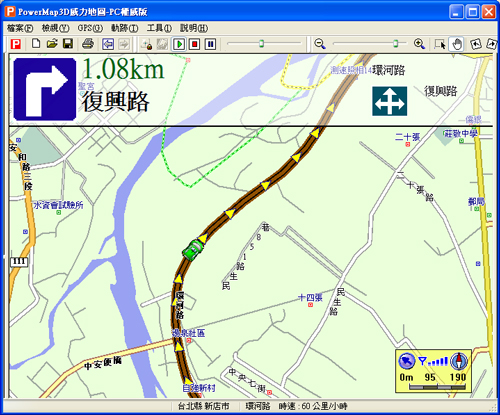Viewport: 500px width, 415px height.
Task: Stop playback with red square button
Action: pos(195,44)
